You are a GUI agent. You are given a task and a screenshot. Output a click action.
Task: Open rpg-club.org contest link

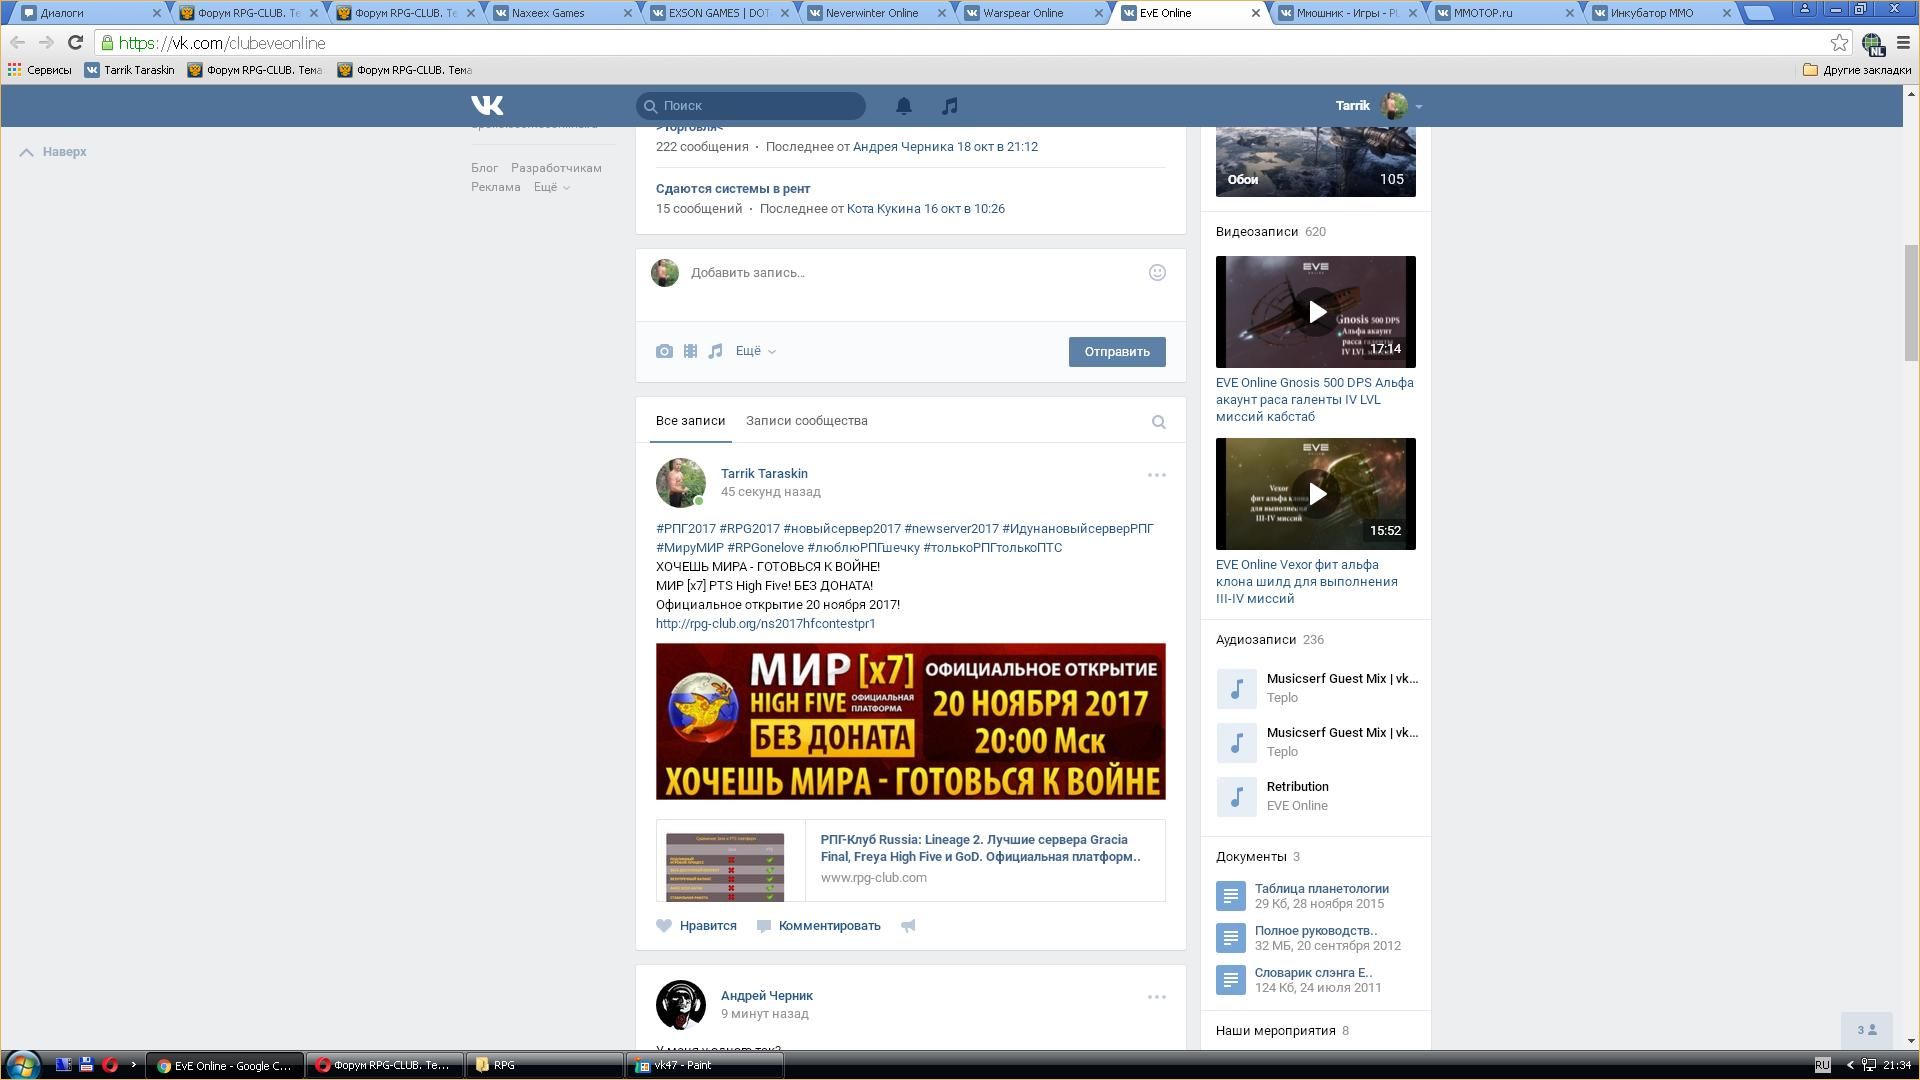[x=765, y=624]
